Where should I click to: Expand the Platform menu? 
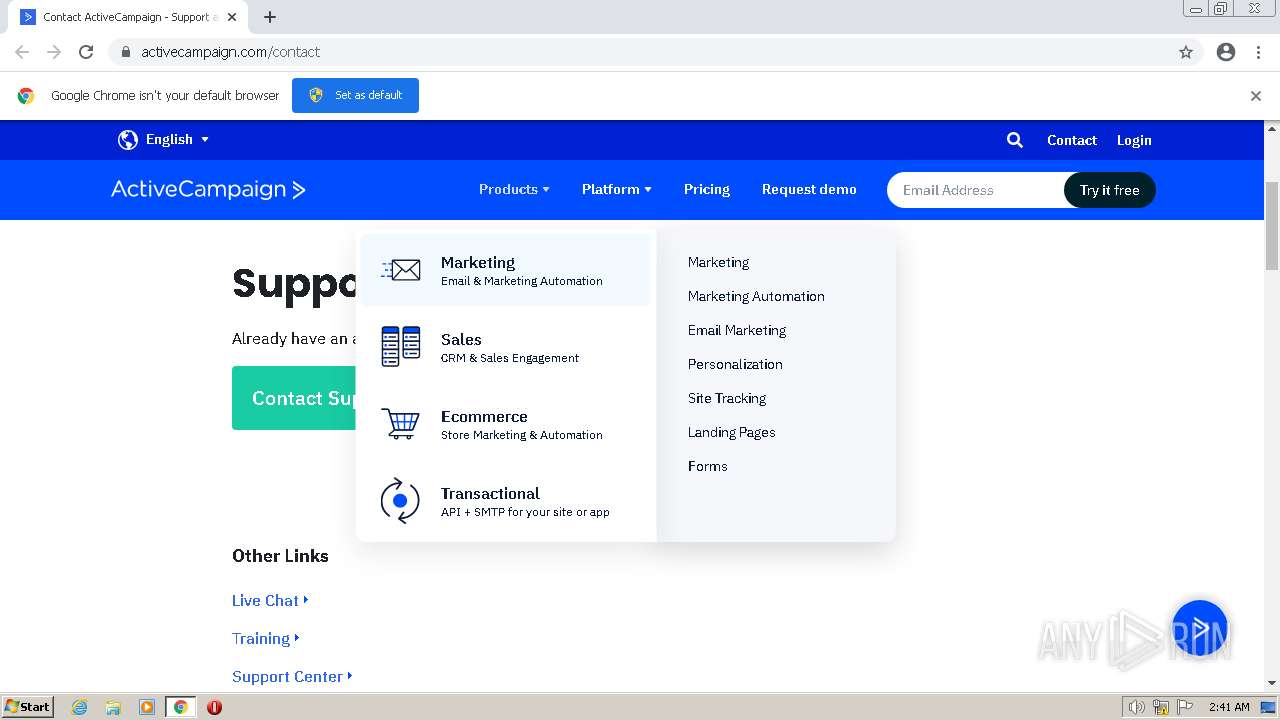(617, 189)
